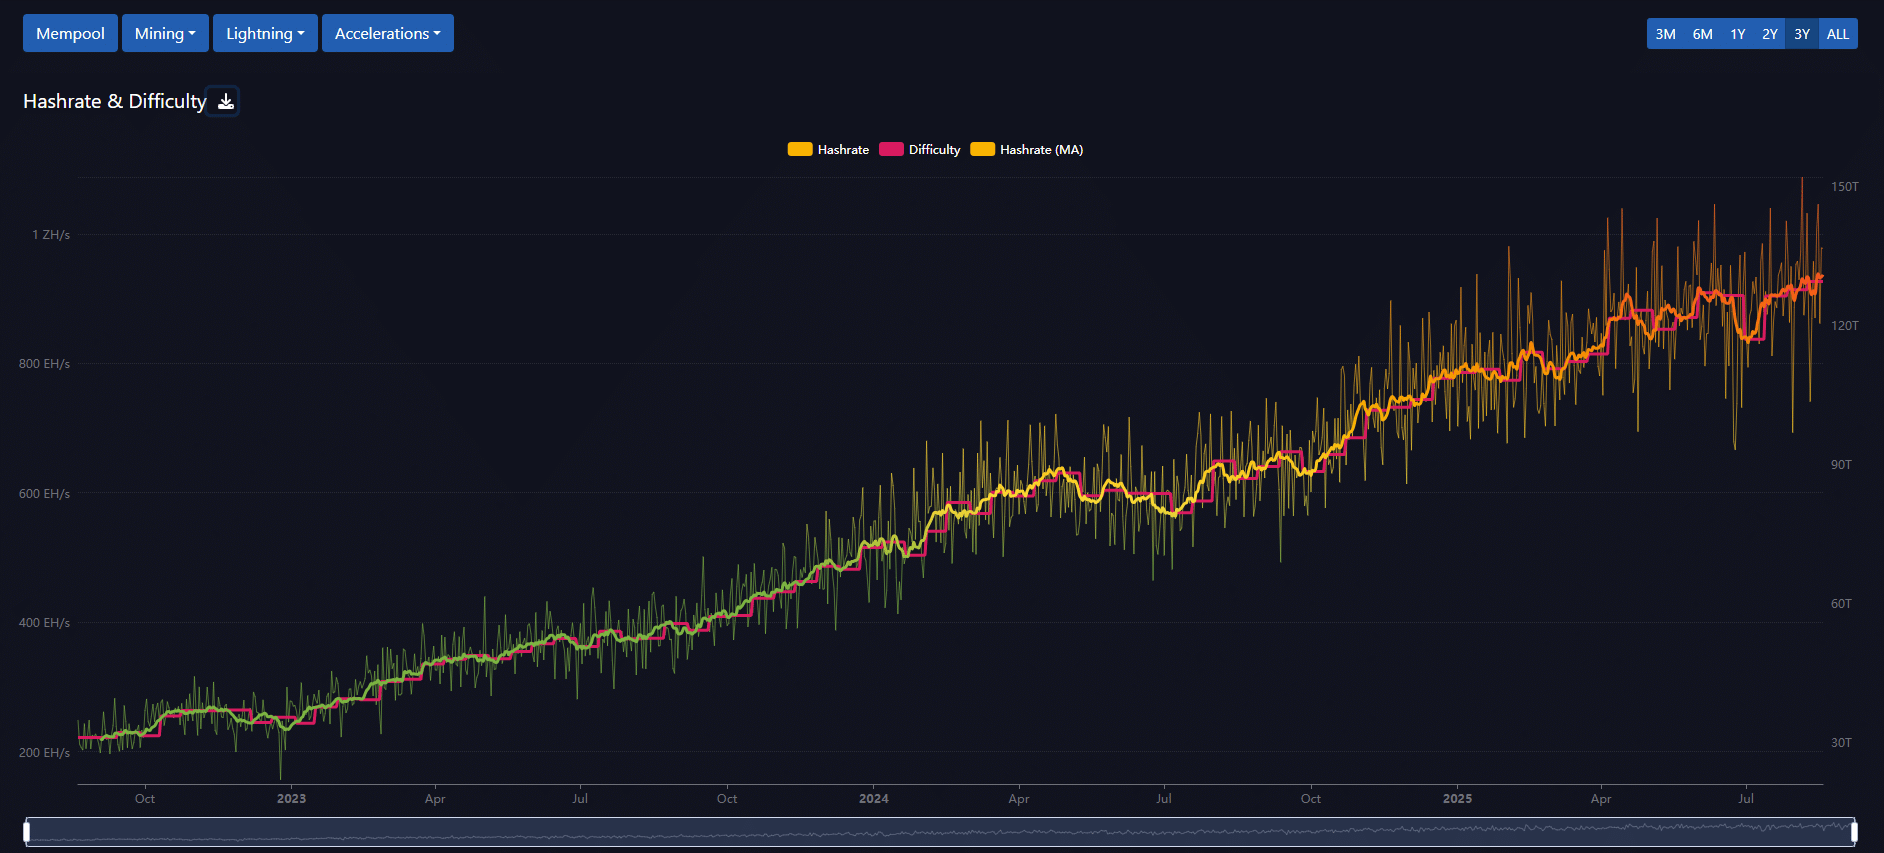
Task: Click the 2023 x-axis label
Action: point(291,798)
